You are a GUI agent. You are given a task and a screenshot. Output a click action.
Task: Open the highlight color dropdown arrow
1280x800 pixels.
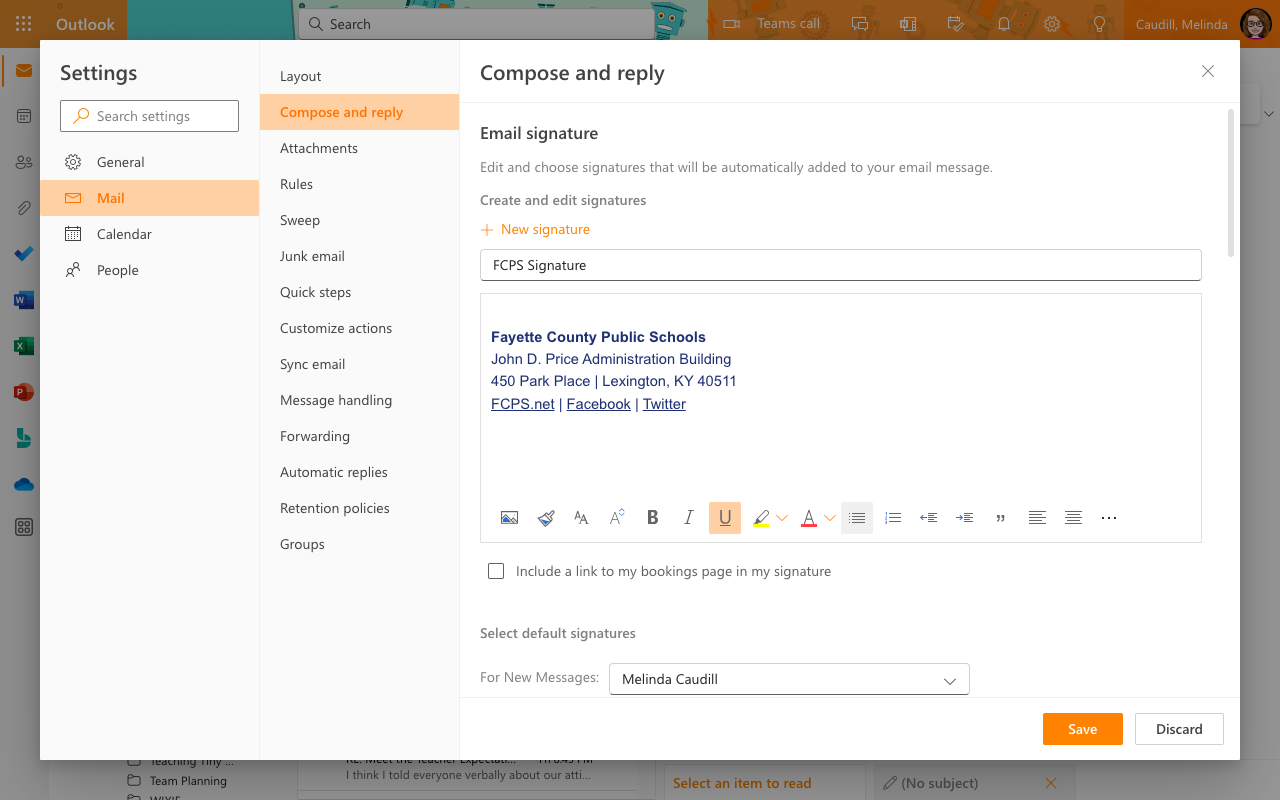click(x=782, y=518)
